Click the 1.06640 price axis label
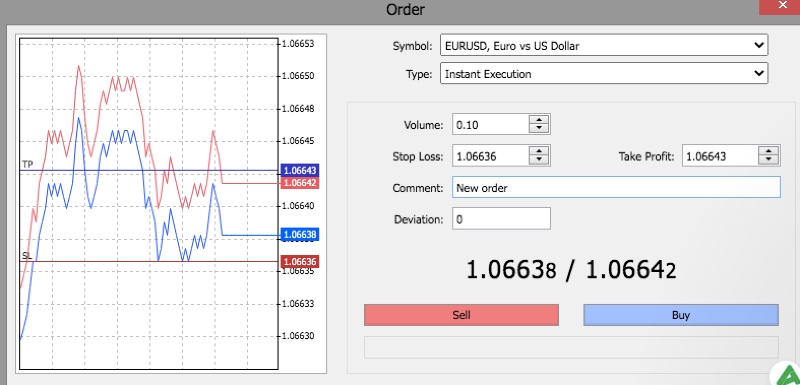The image size is (800, 385). pos(298,206)
